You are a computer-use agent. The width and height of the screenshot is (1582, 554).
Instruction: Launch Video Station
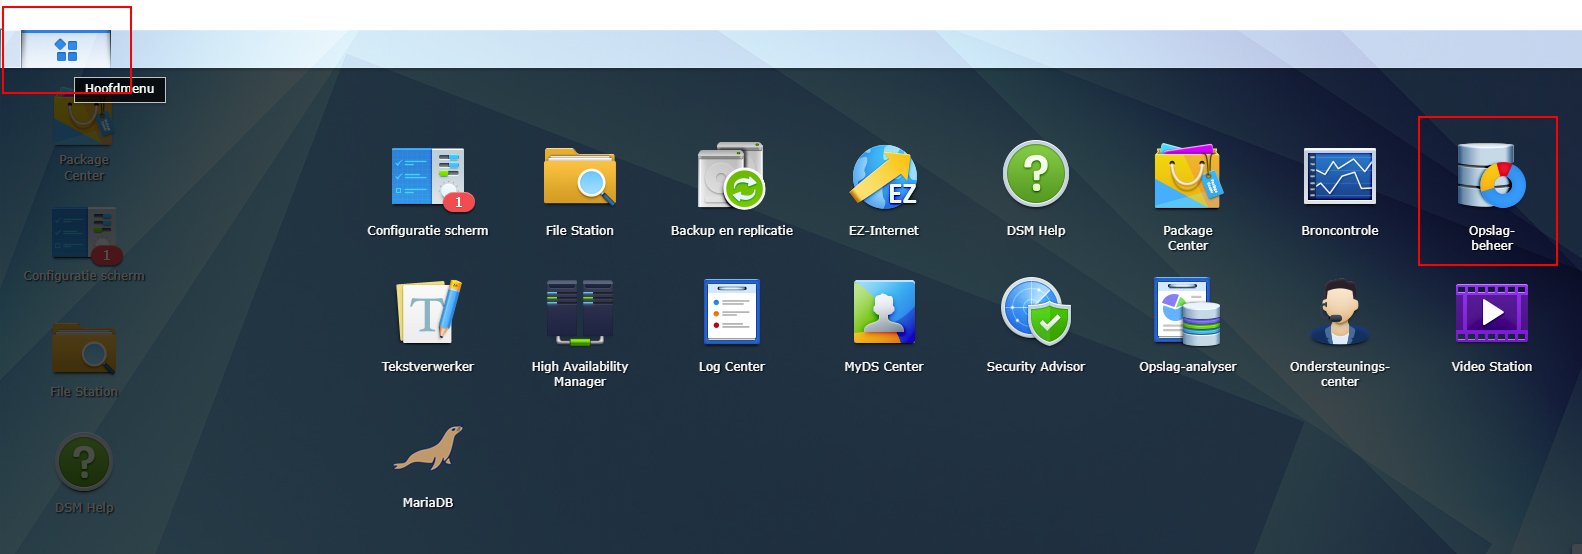[x=1492, y=327]
